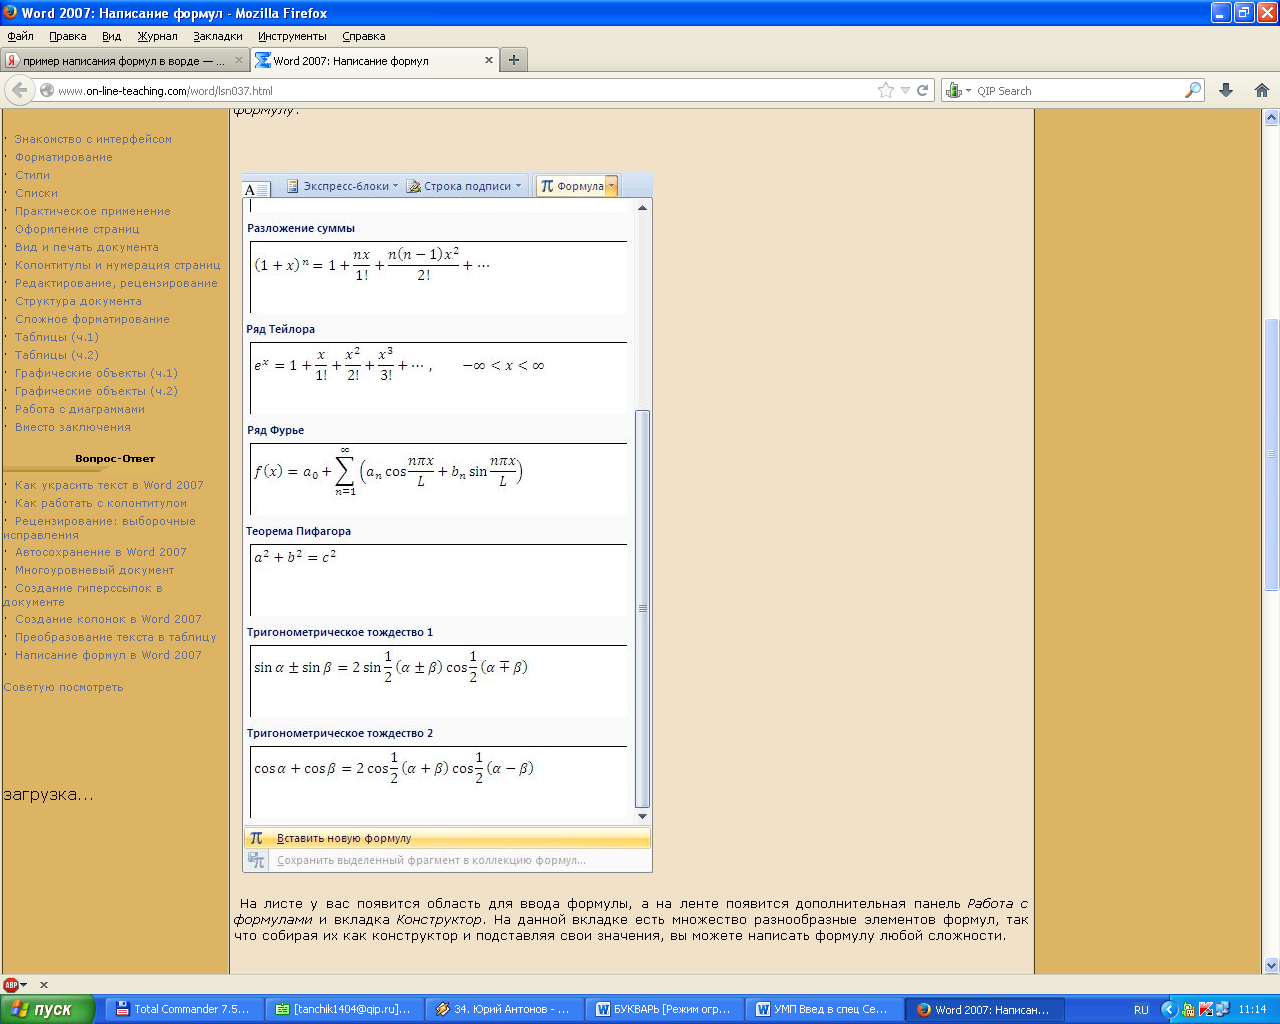Reload the page using refresh icon

[x=923, y=90]
